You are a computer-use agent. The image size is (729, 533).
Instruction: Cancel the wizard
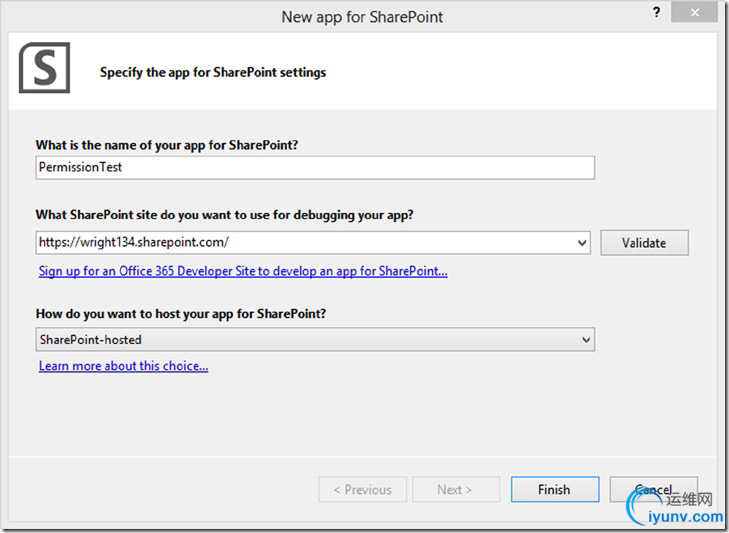tap(653, 489)
